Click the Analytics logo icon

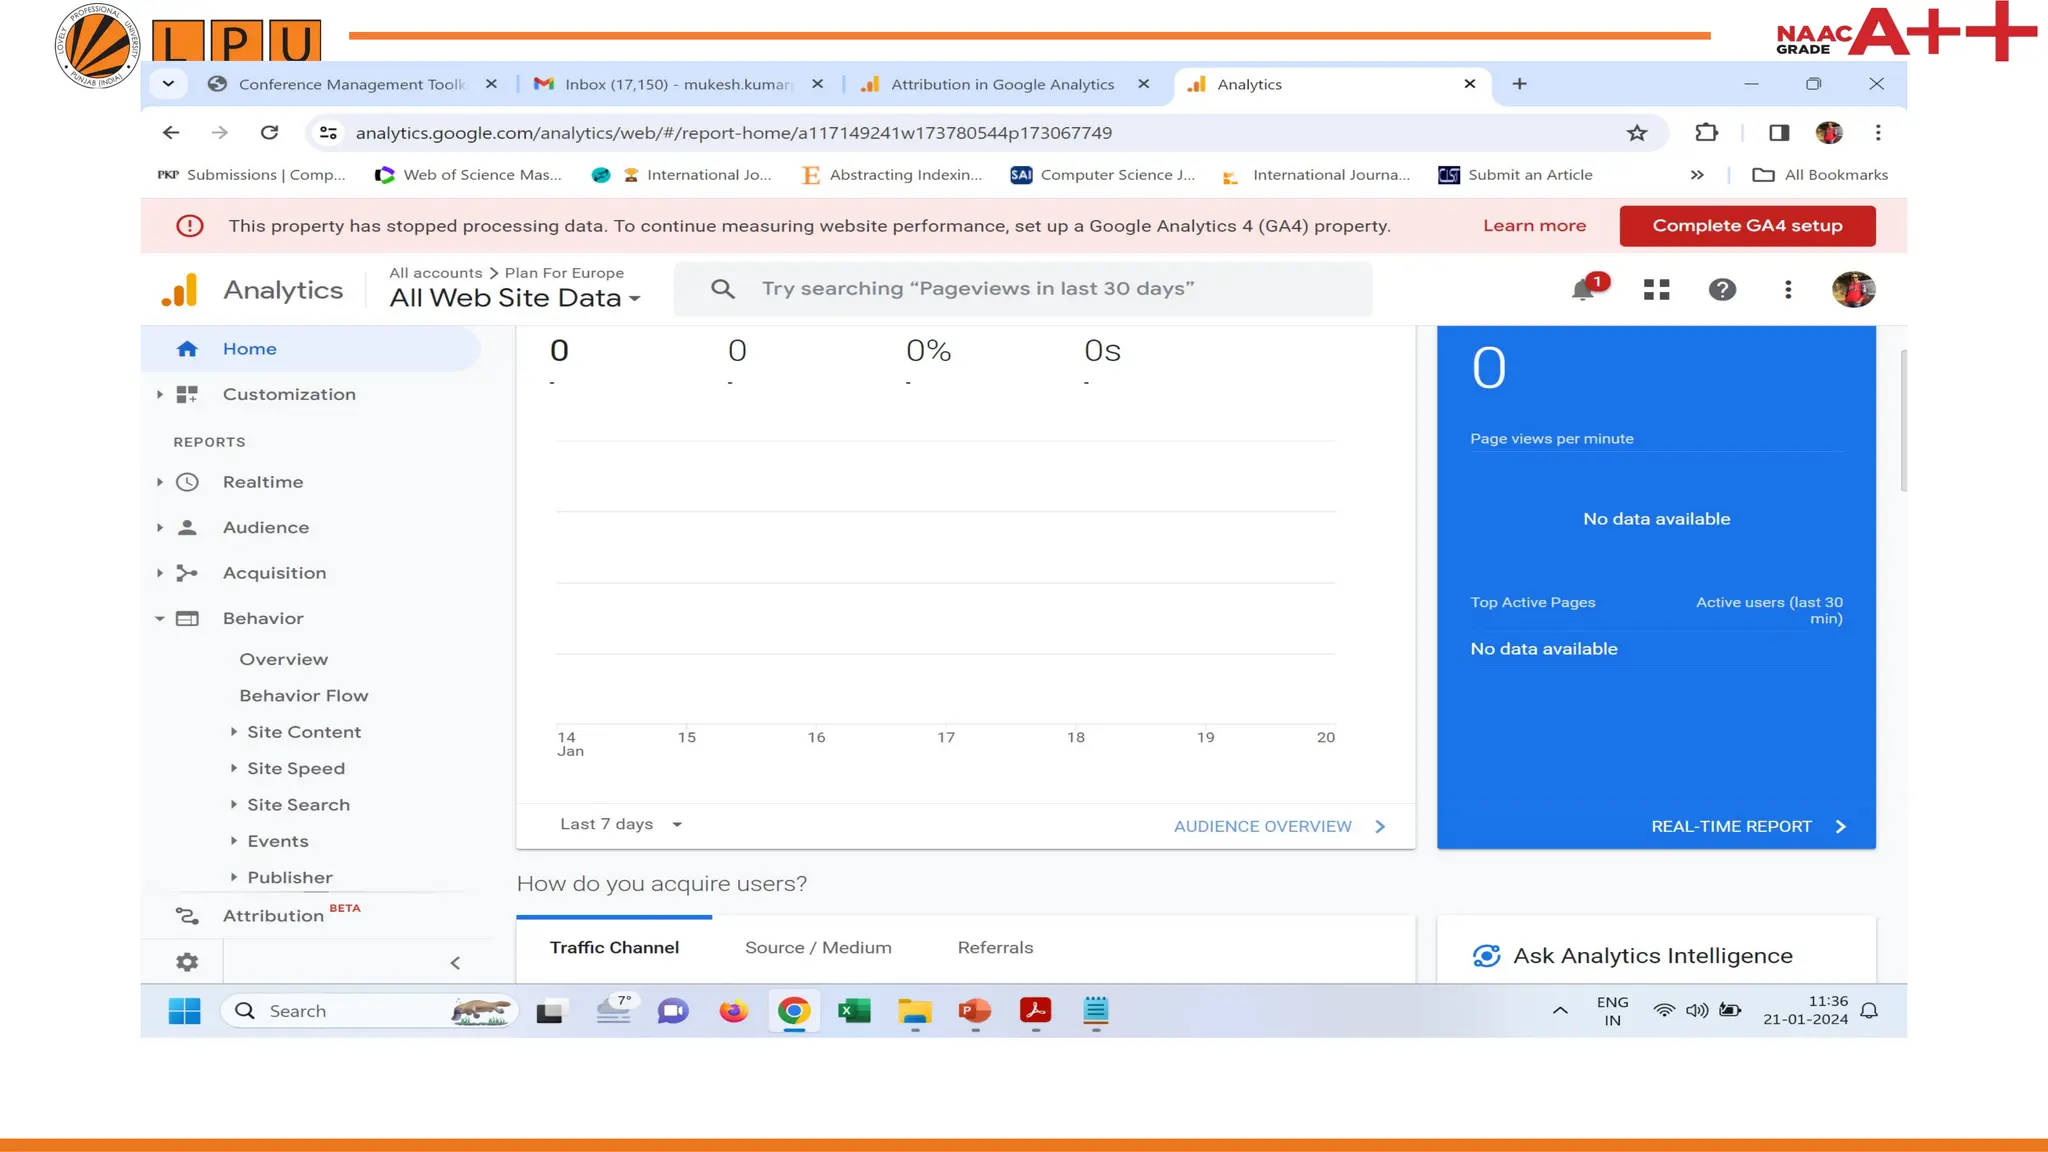pyautogui.click(x=180, y=290)
